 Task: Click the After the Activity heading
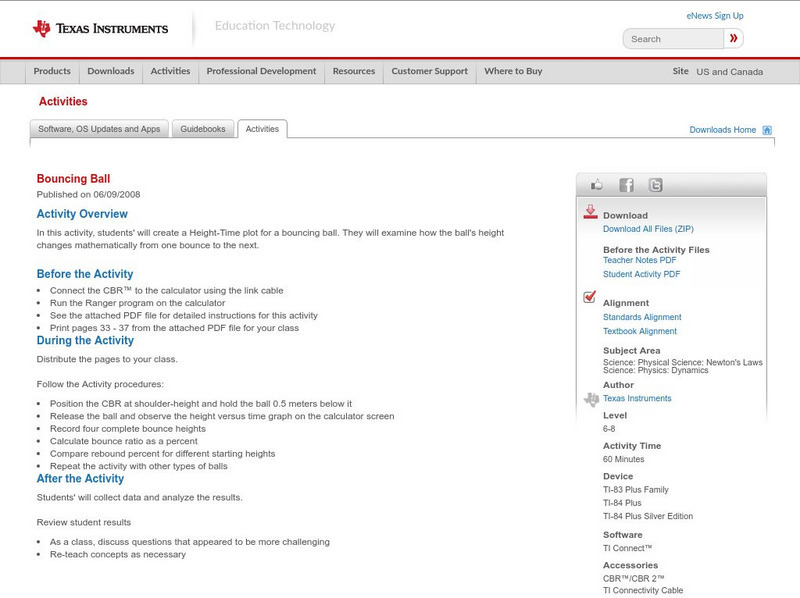(80, 479)
